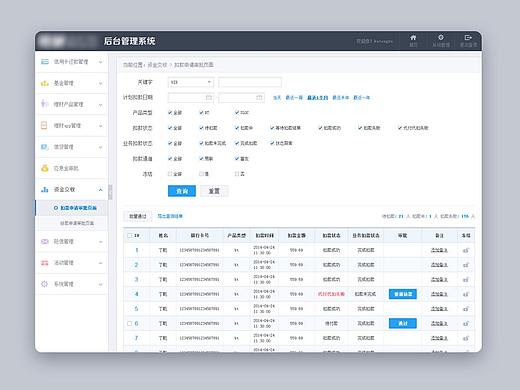Collapse the 资金交收 section chevron
Image resolution: width=520 pixels, height=390 pixels.
[100, 190]
